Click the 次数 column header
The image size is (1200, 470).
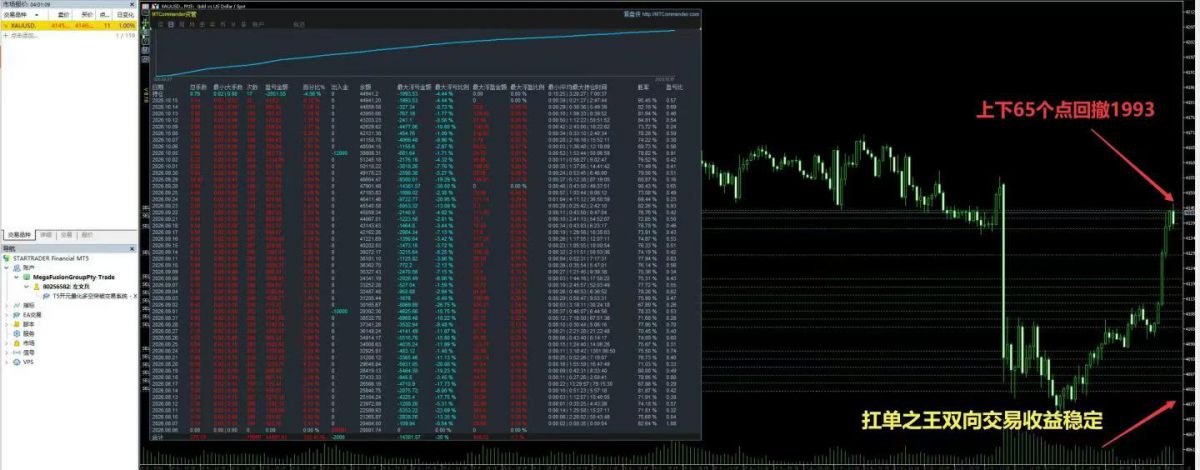(x=252, y=87)
